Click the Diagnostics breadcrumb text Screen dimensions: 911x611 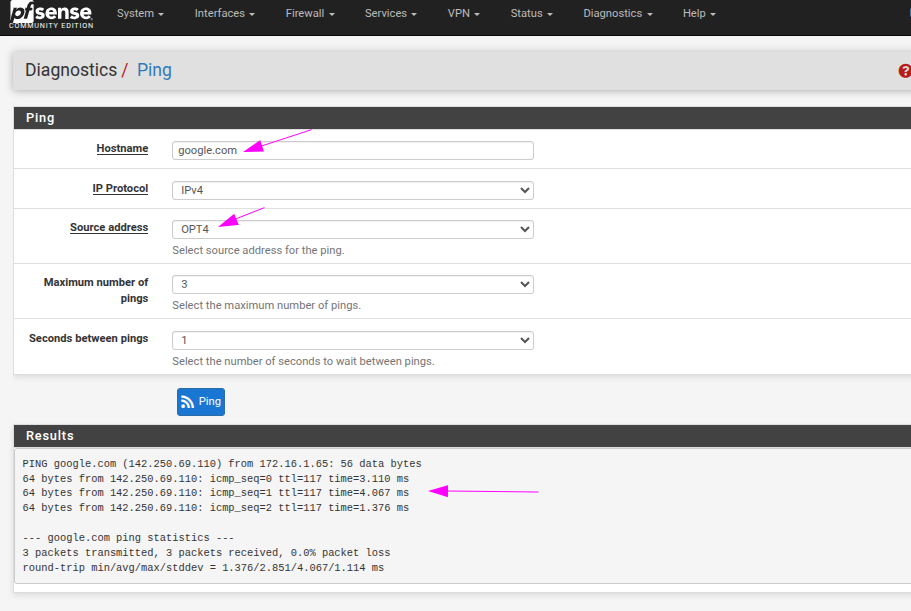point(71,70)
